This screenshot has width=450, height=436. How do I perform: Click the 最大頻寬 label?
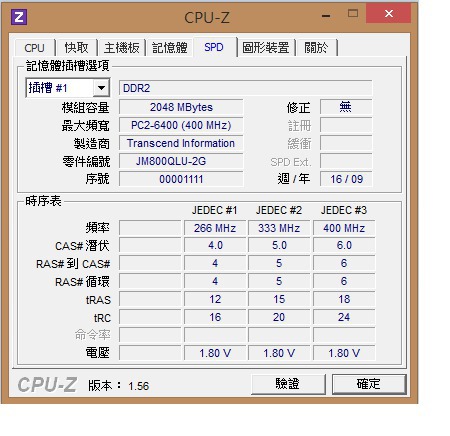click(x=85, y=126)
